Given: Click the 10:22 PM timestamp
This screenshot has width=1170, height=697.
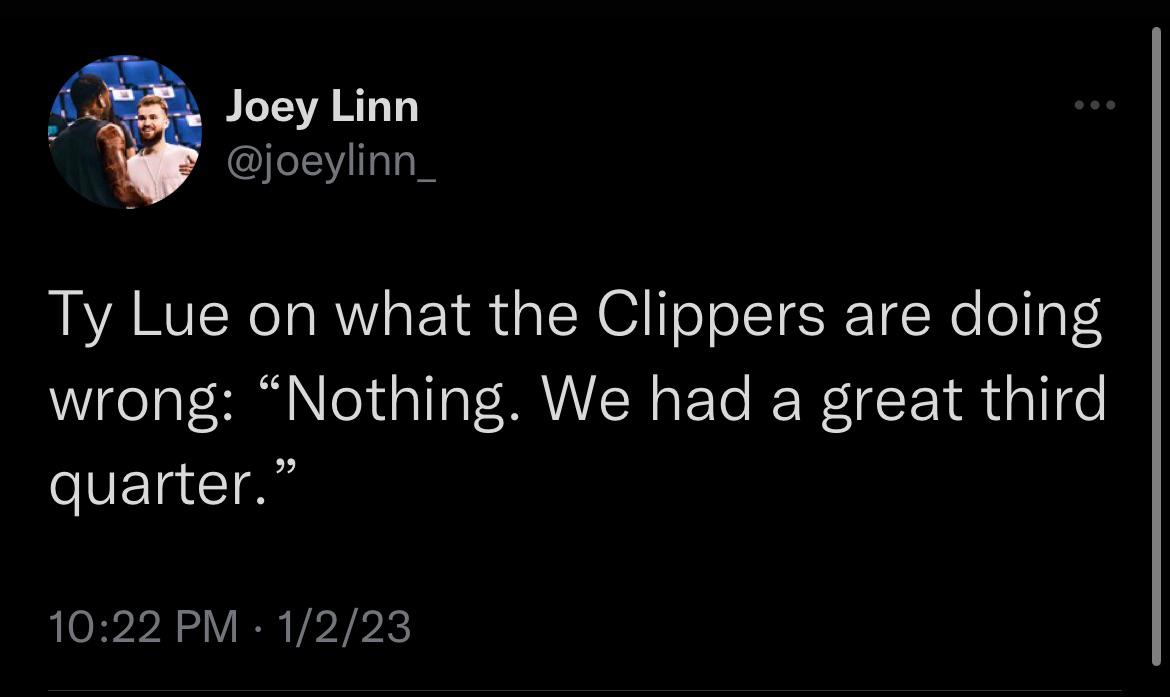Looking at the screenshot, I should [x=144, y=627].
